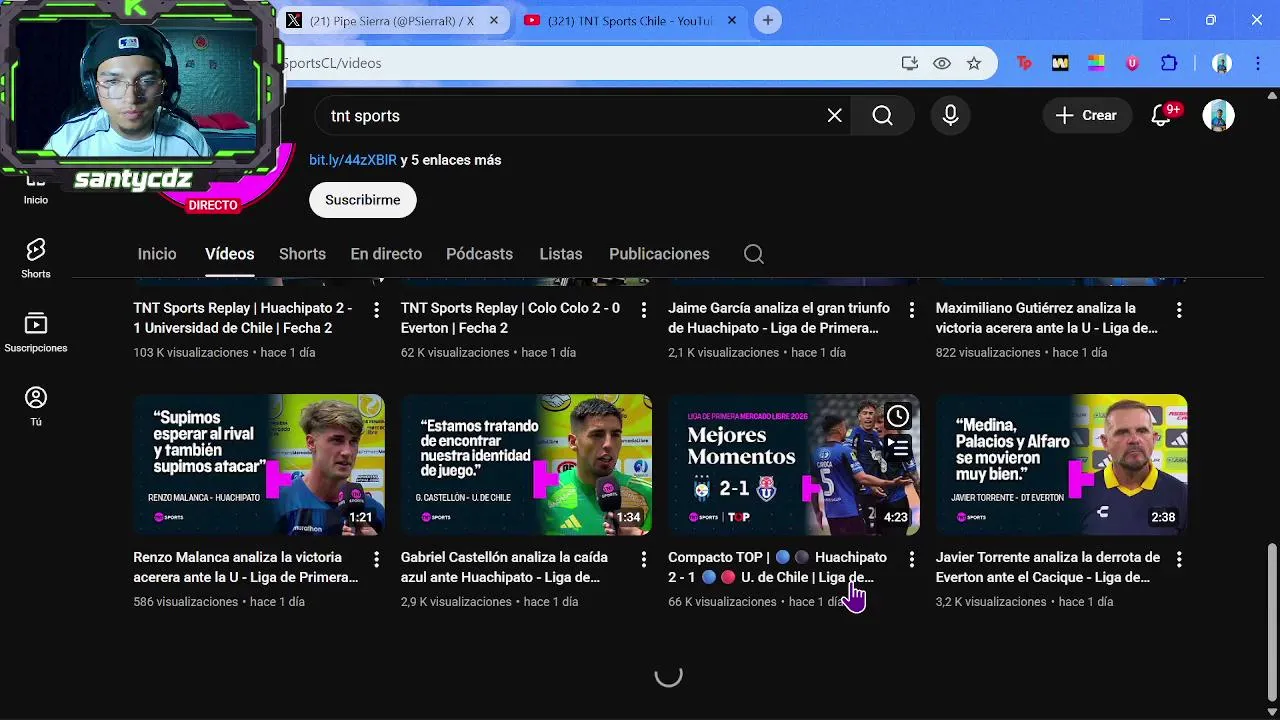The image size is (1280, 720).
Task: Open options for the Maximiliano Gutiérrez video
Action: tap(1179, 311)
